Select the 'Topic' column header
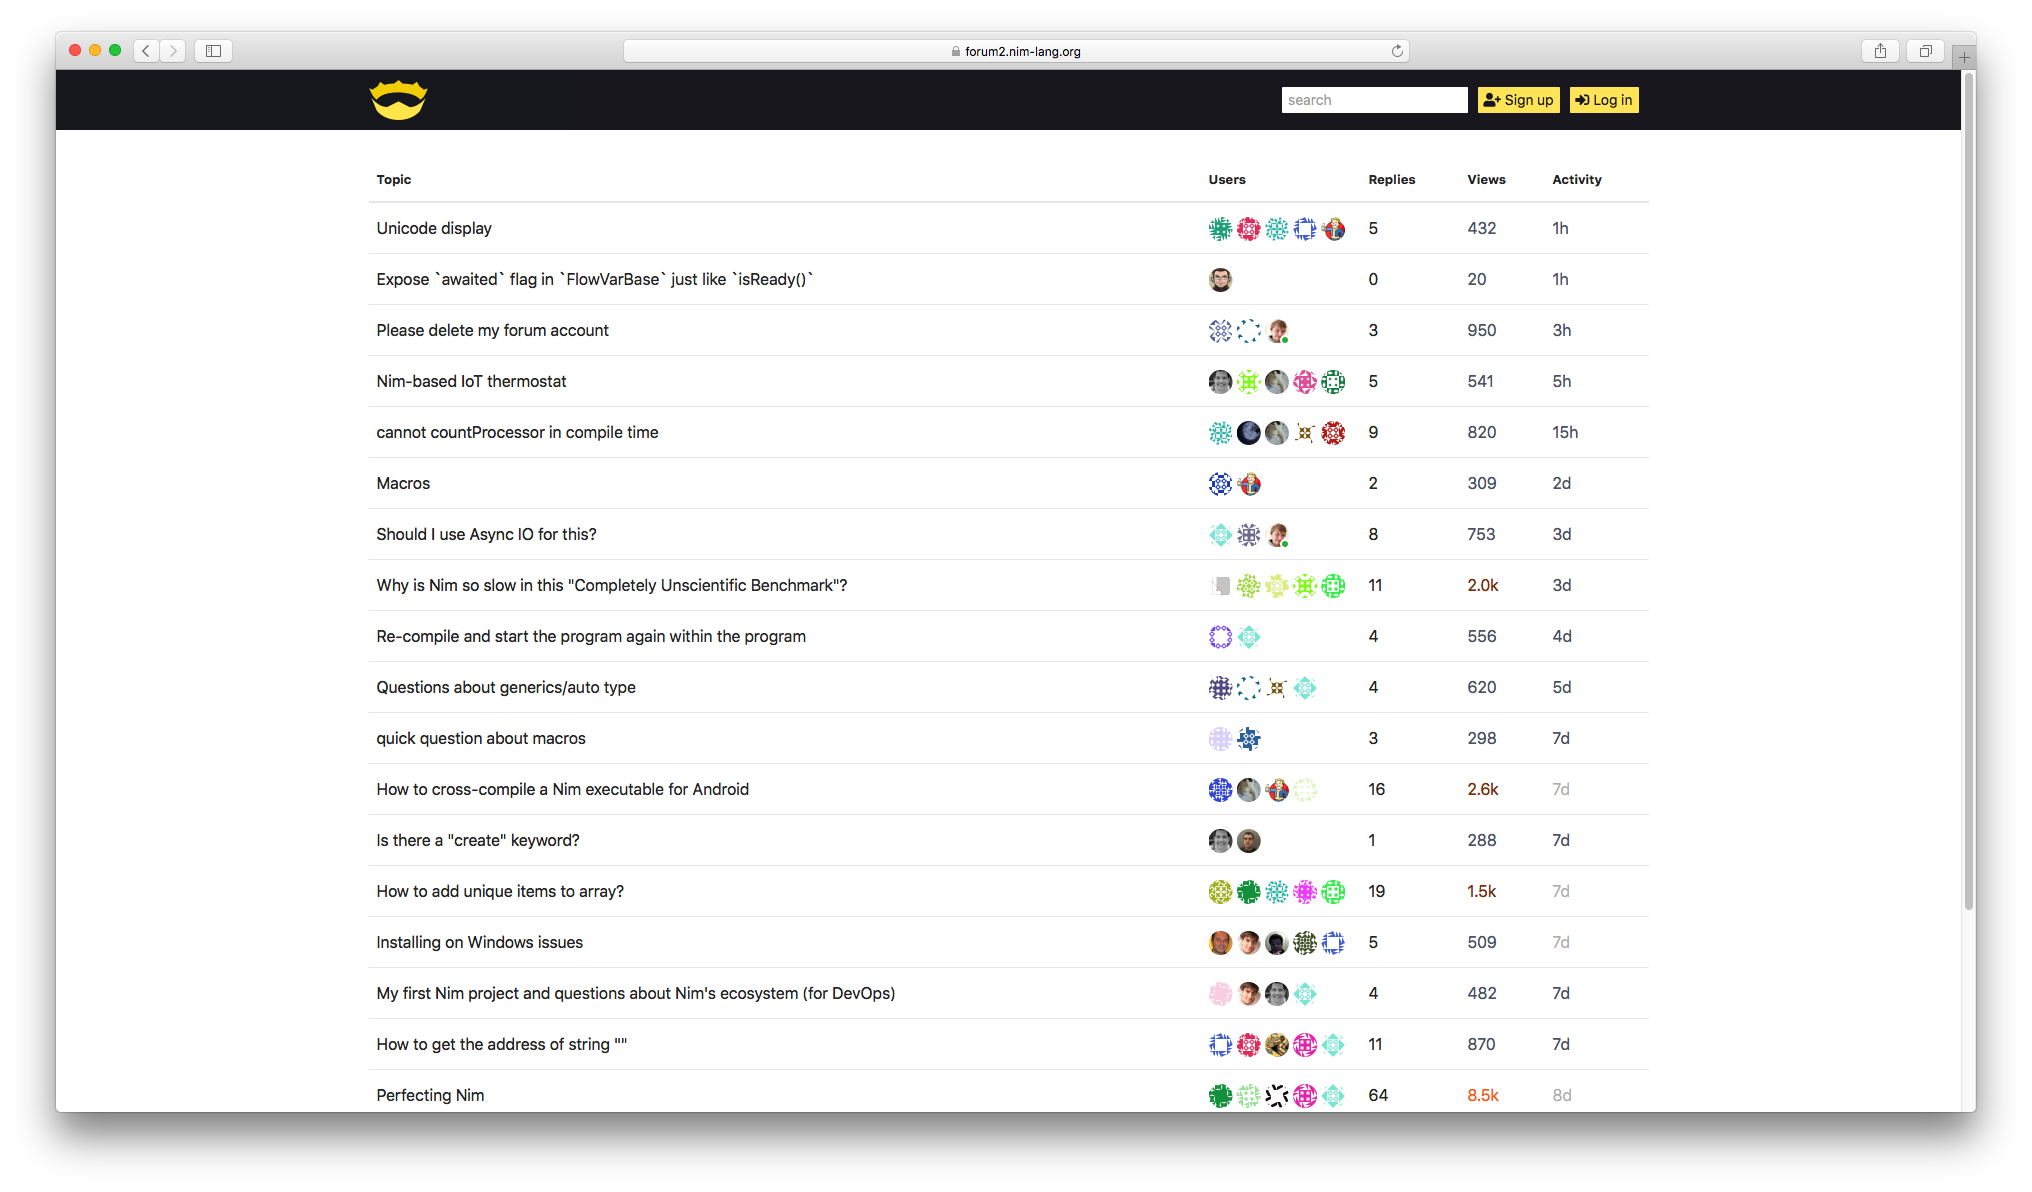Screen dimensions: 2032x1192 394,179
